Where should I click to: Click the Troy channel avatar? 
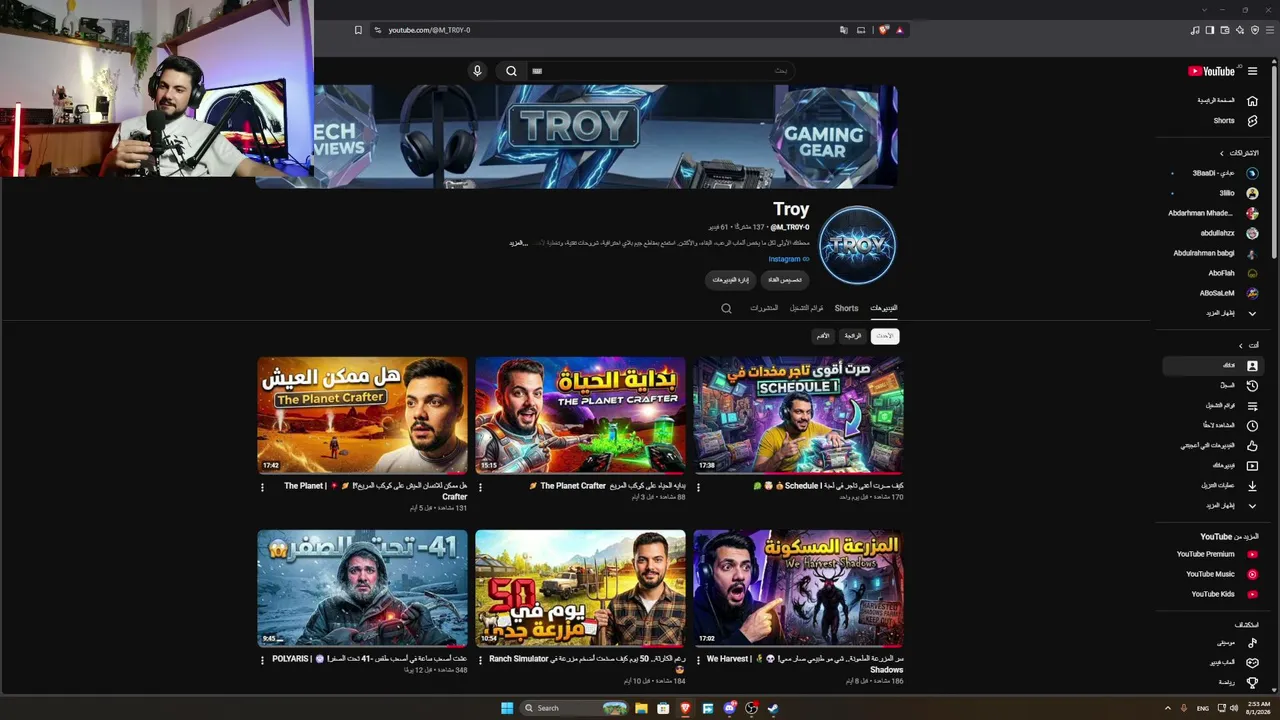coord(857,245)
